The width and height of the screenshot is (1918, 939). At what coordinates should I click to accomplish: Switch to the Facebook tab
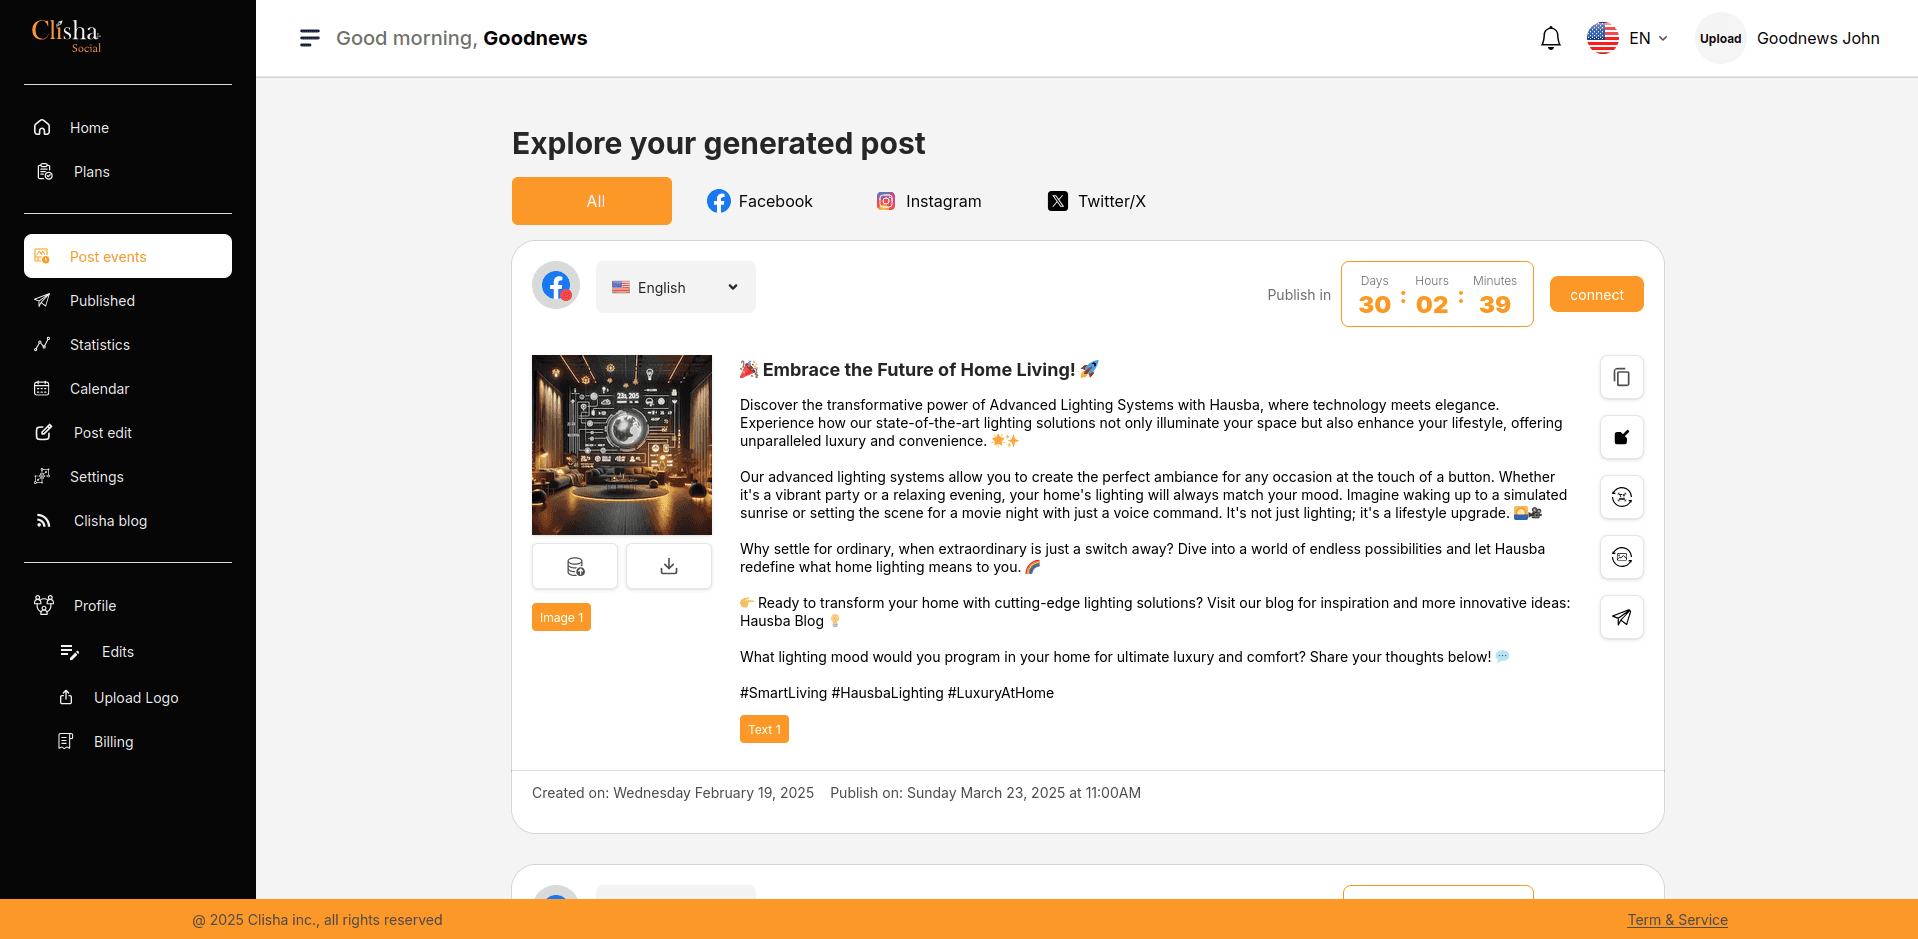click(x=760, y=201)
